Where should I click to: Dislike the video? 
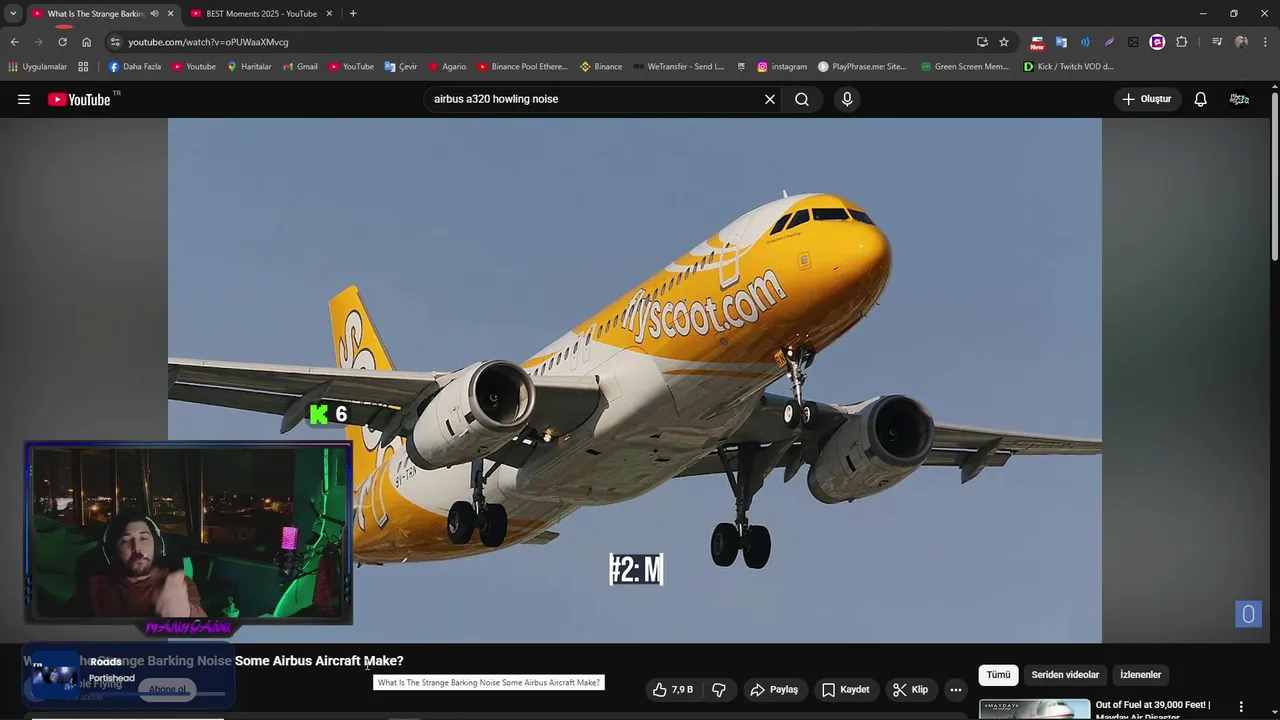pos(718,690)
